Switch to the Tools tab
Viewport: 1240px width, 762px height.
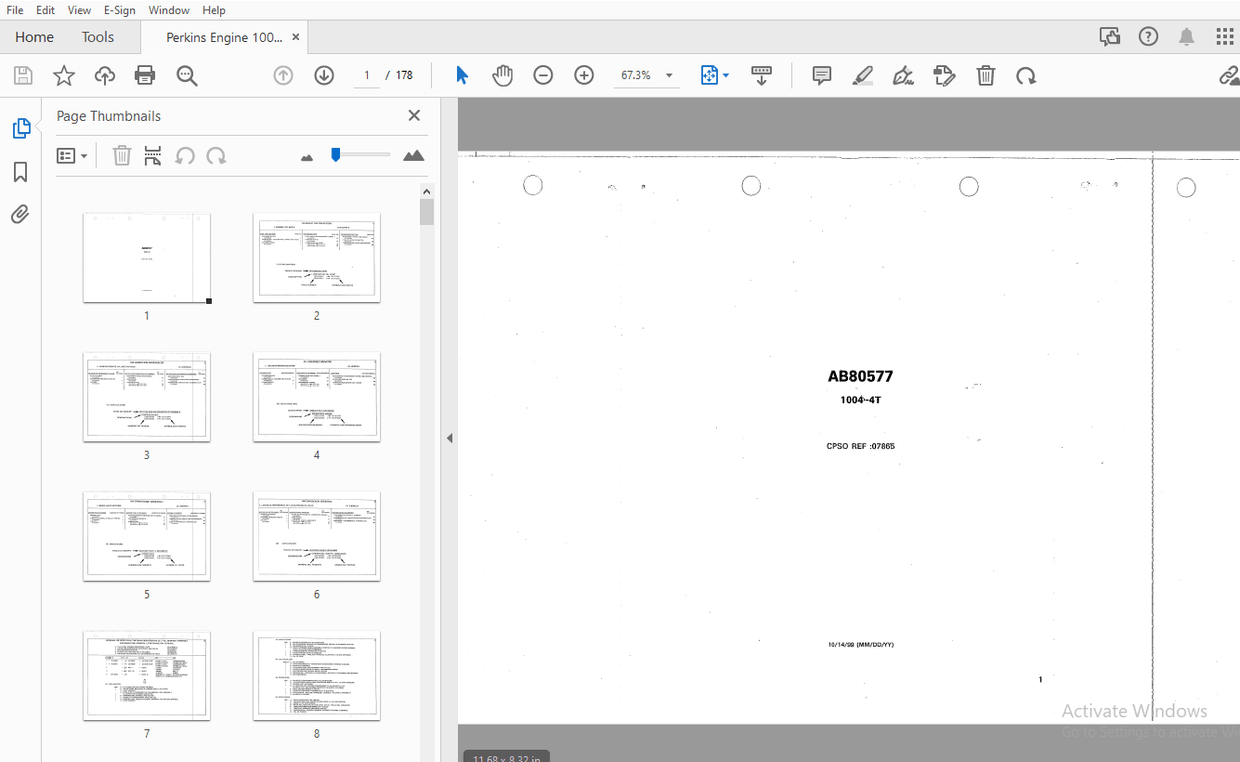click(x=97, y=37)
